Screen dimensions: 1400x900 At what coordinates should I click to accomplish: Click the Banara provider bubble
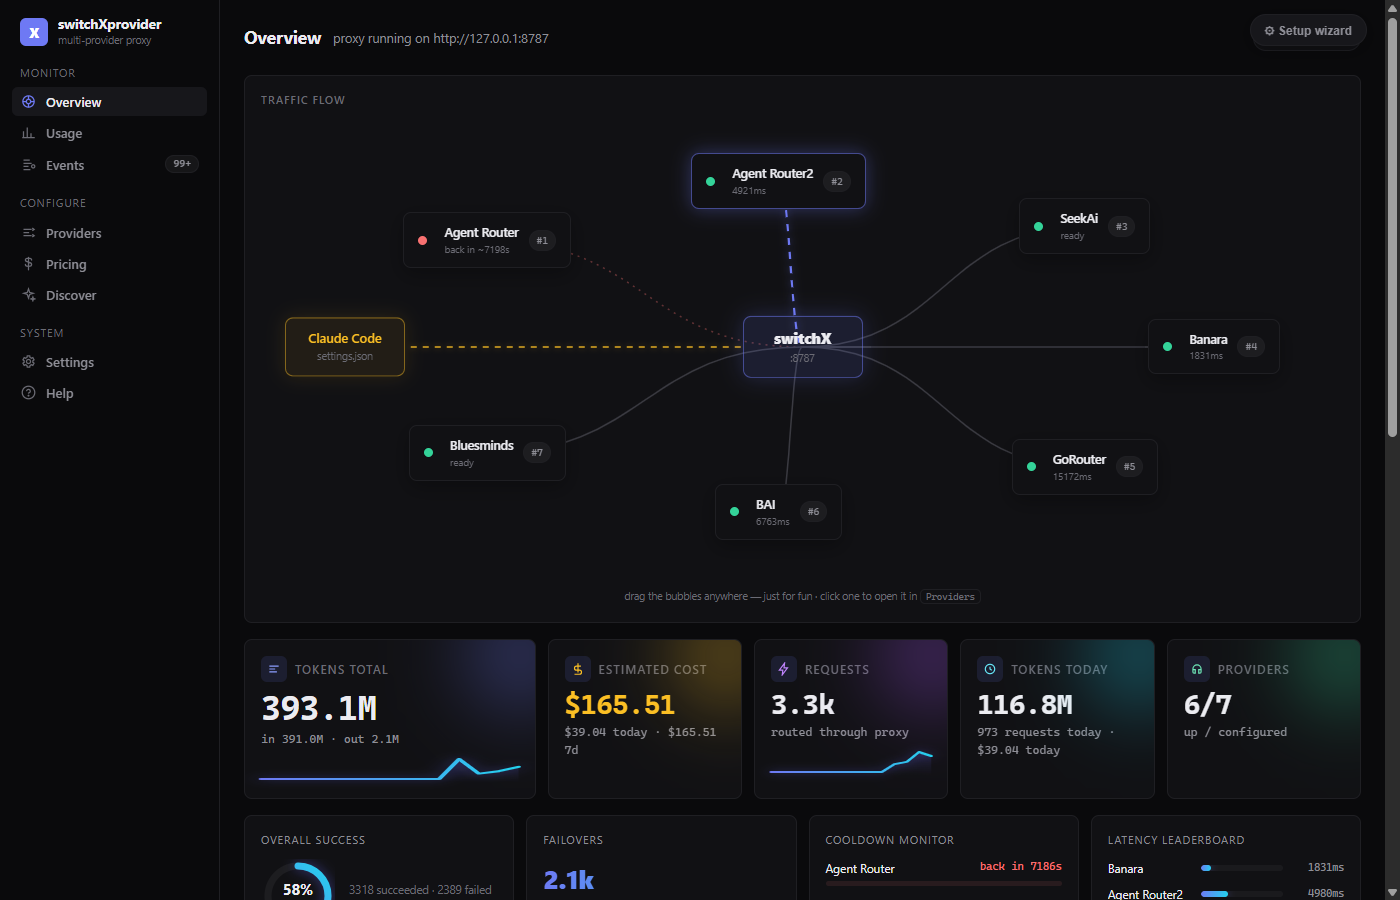[x=1213, y=347]
